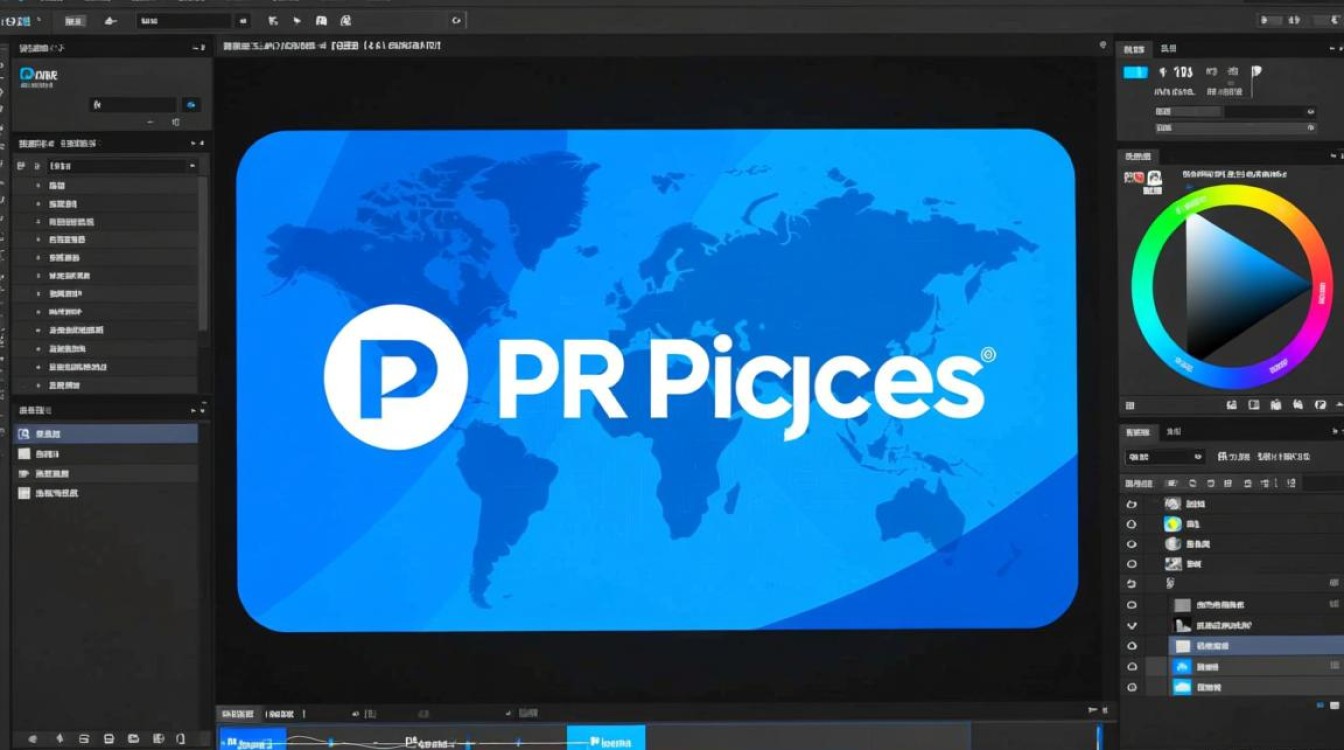
Task: Click the flag icon in top-right panel
Action: click(1256, 72)
